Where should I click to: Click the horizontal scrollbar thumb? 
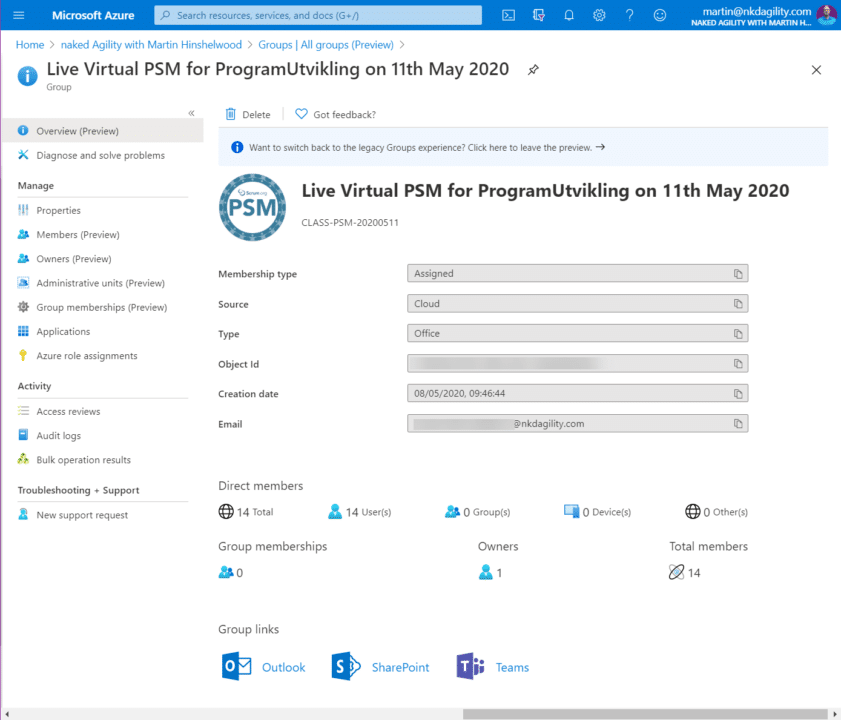[x=645, y=714]
